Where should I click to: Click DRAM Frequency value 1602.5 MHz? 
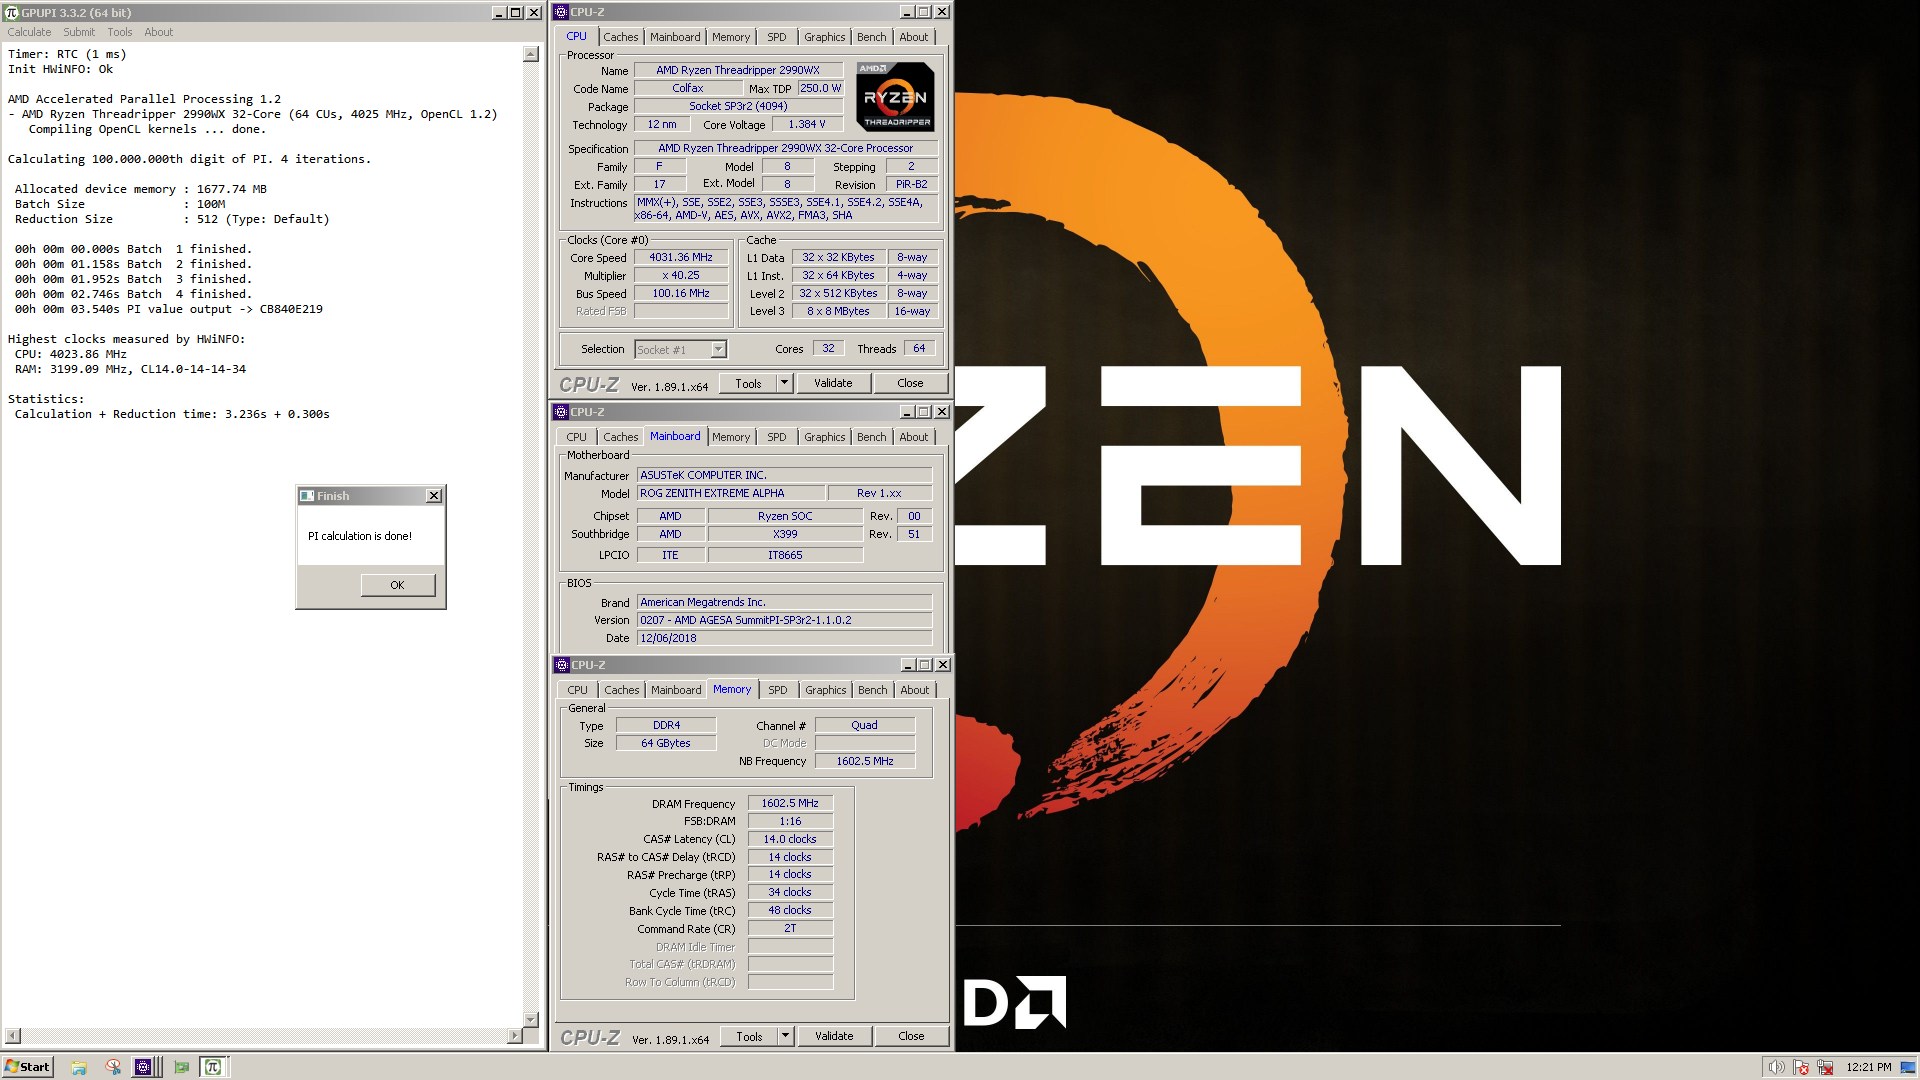coord(790,803)
